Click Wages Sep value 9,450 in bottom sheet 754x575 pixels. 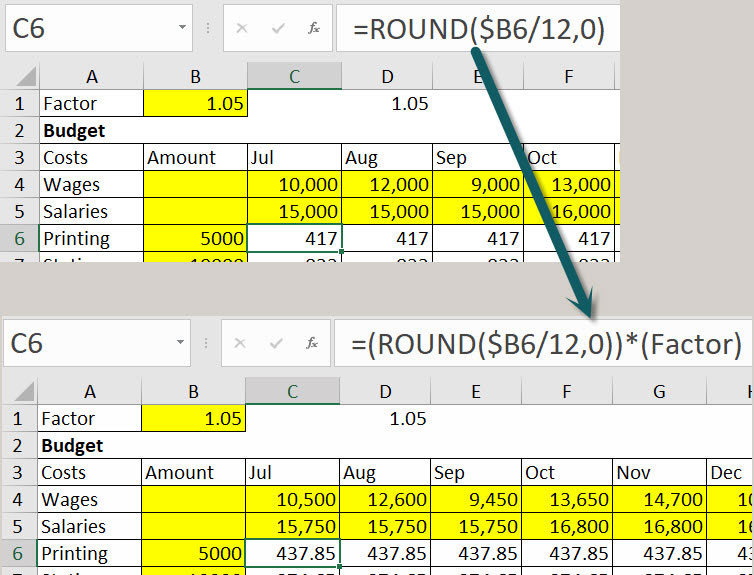coord(476,499)
